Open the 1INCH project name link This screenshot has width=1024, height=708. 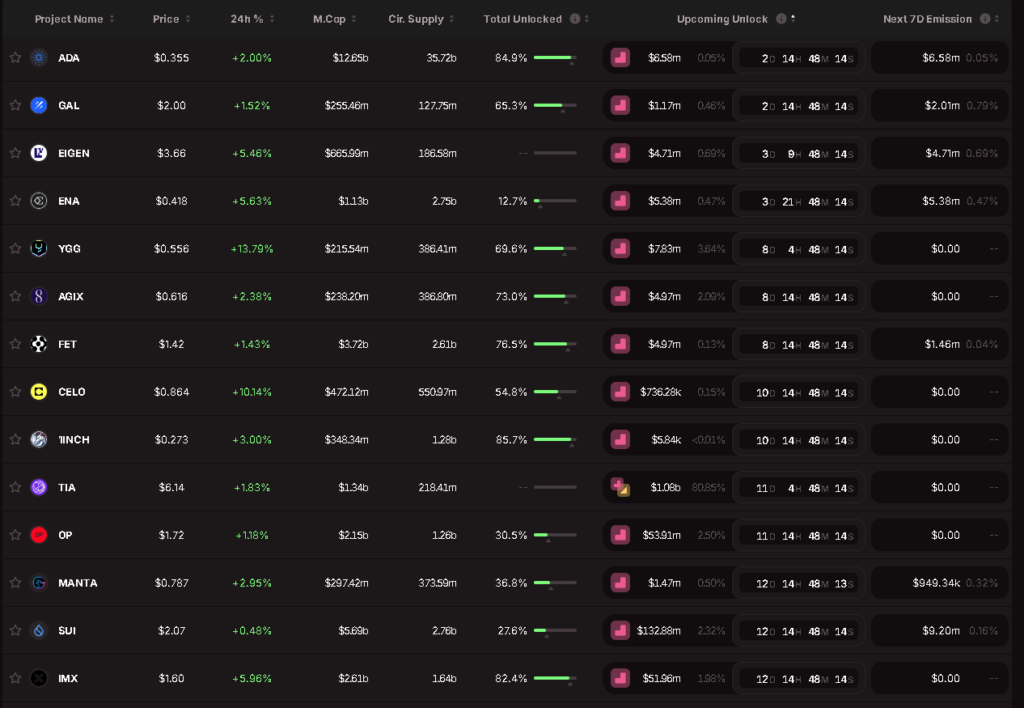click(74, 440)
